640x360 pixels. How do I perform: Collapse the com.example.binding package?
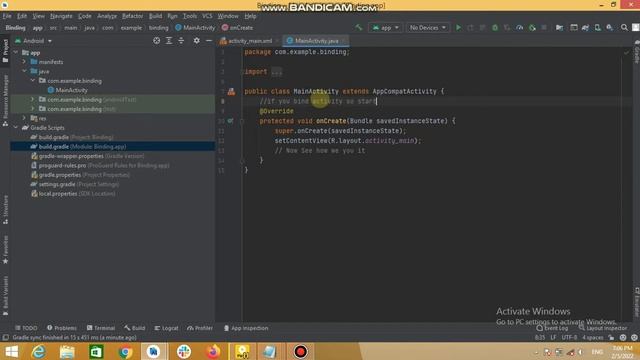coord(33,80)
